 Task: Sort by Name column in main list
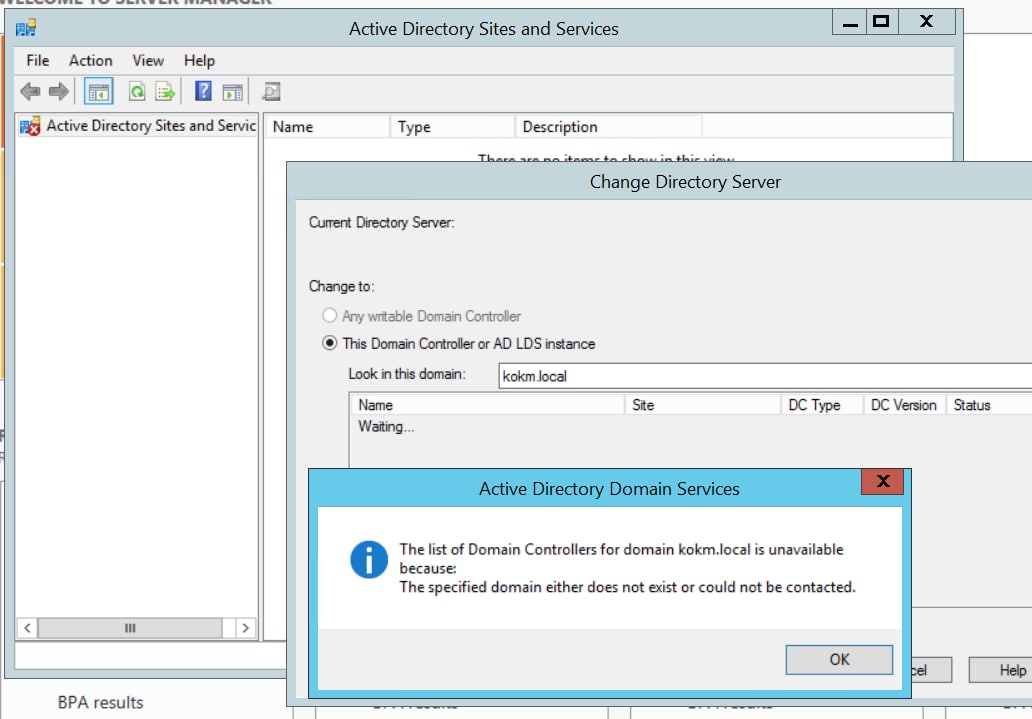[327, 126]
